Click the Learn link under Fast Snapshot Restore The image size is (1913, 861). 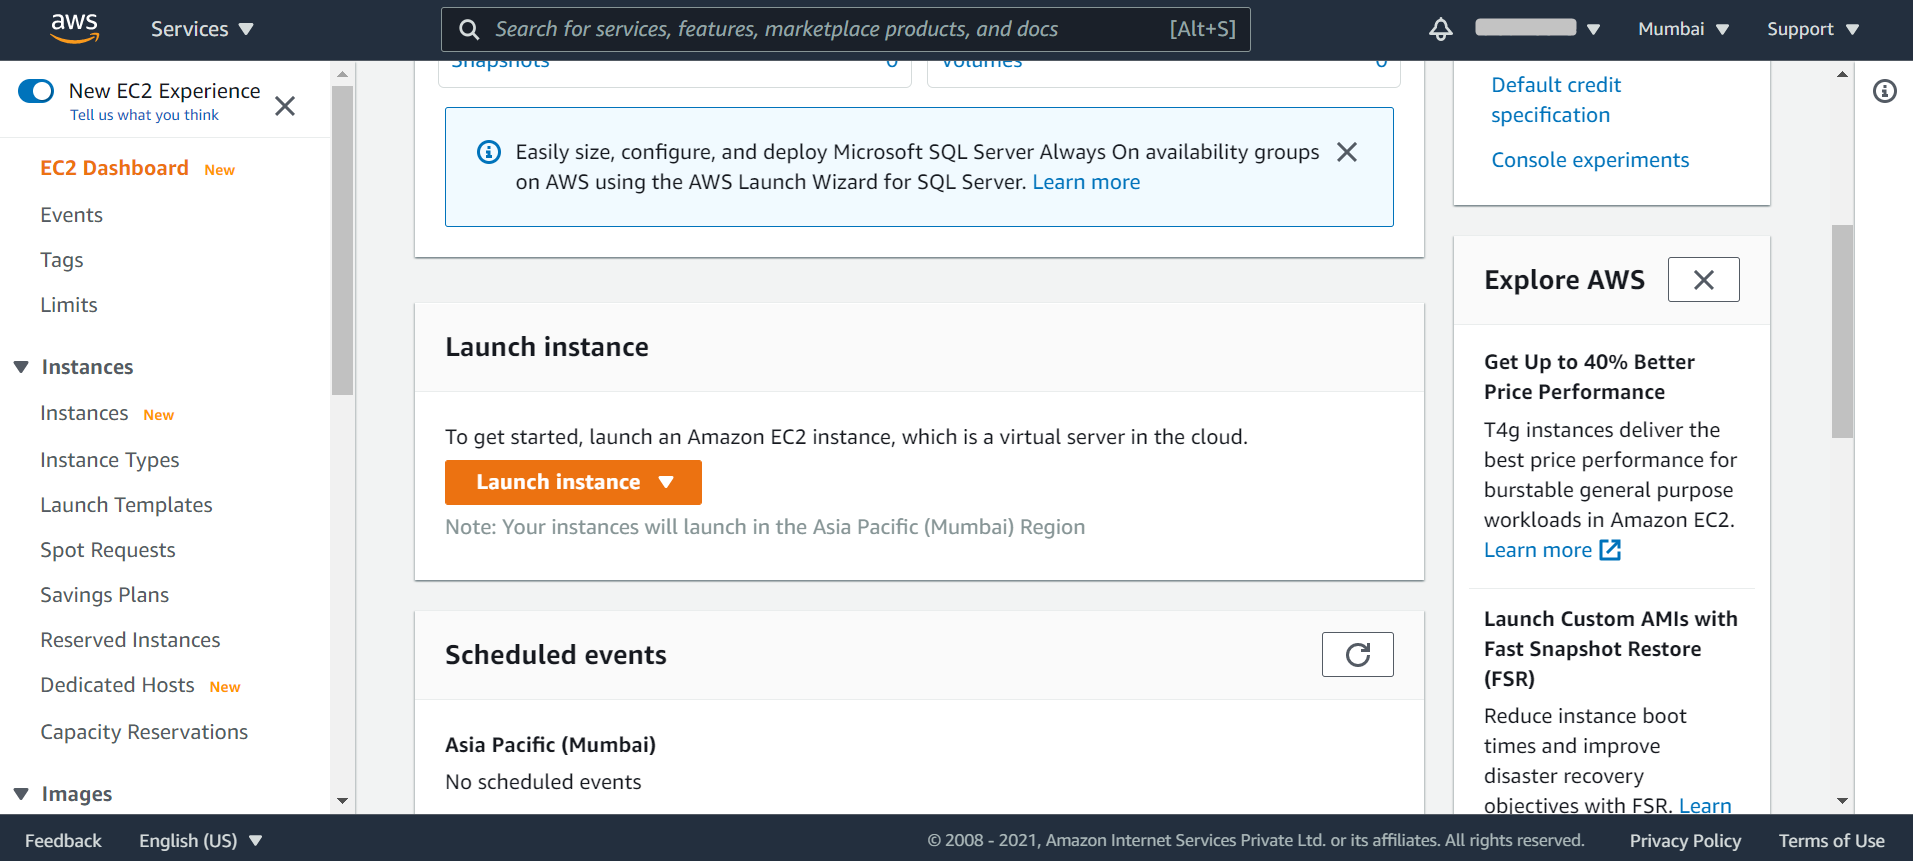[1705, 805]
